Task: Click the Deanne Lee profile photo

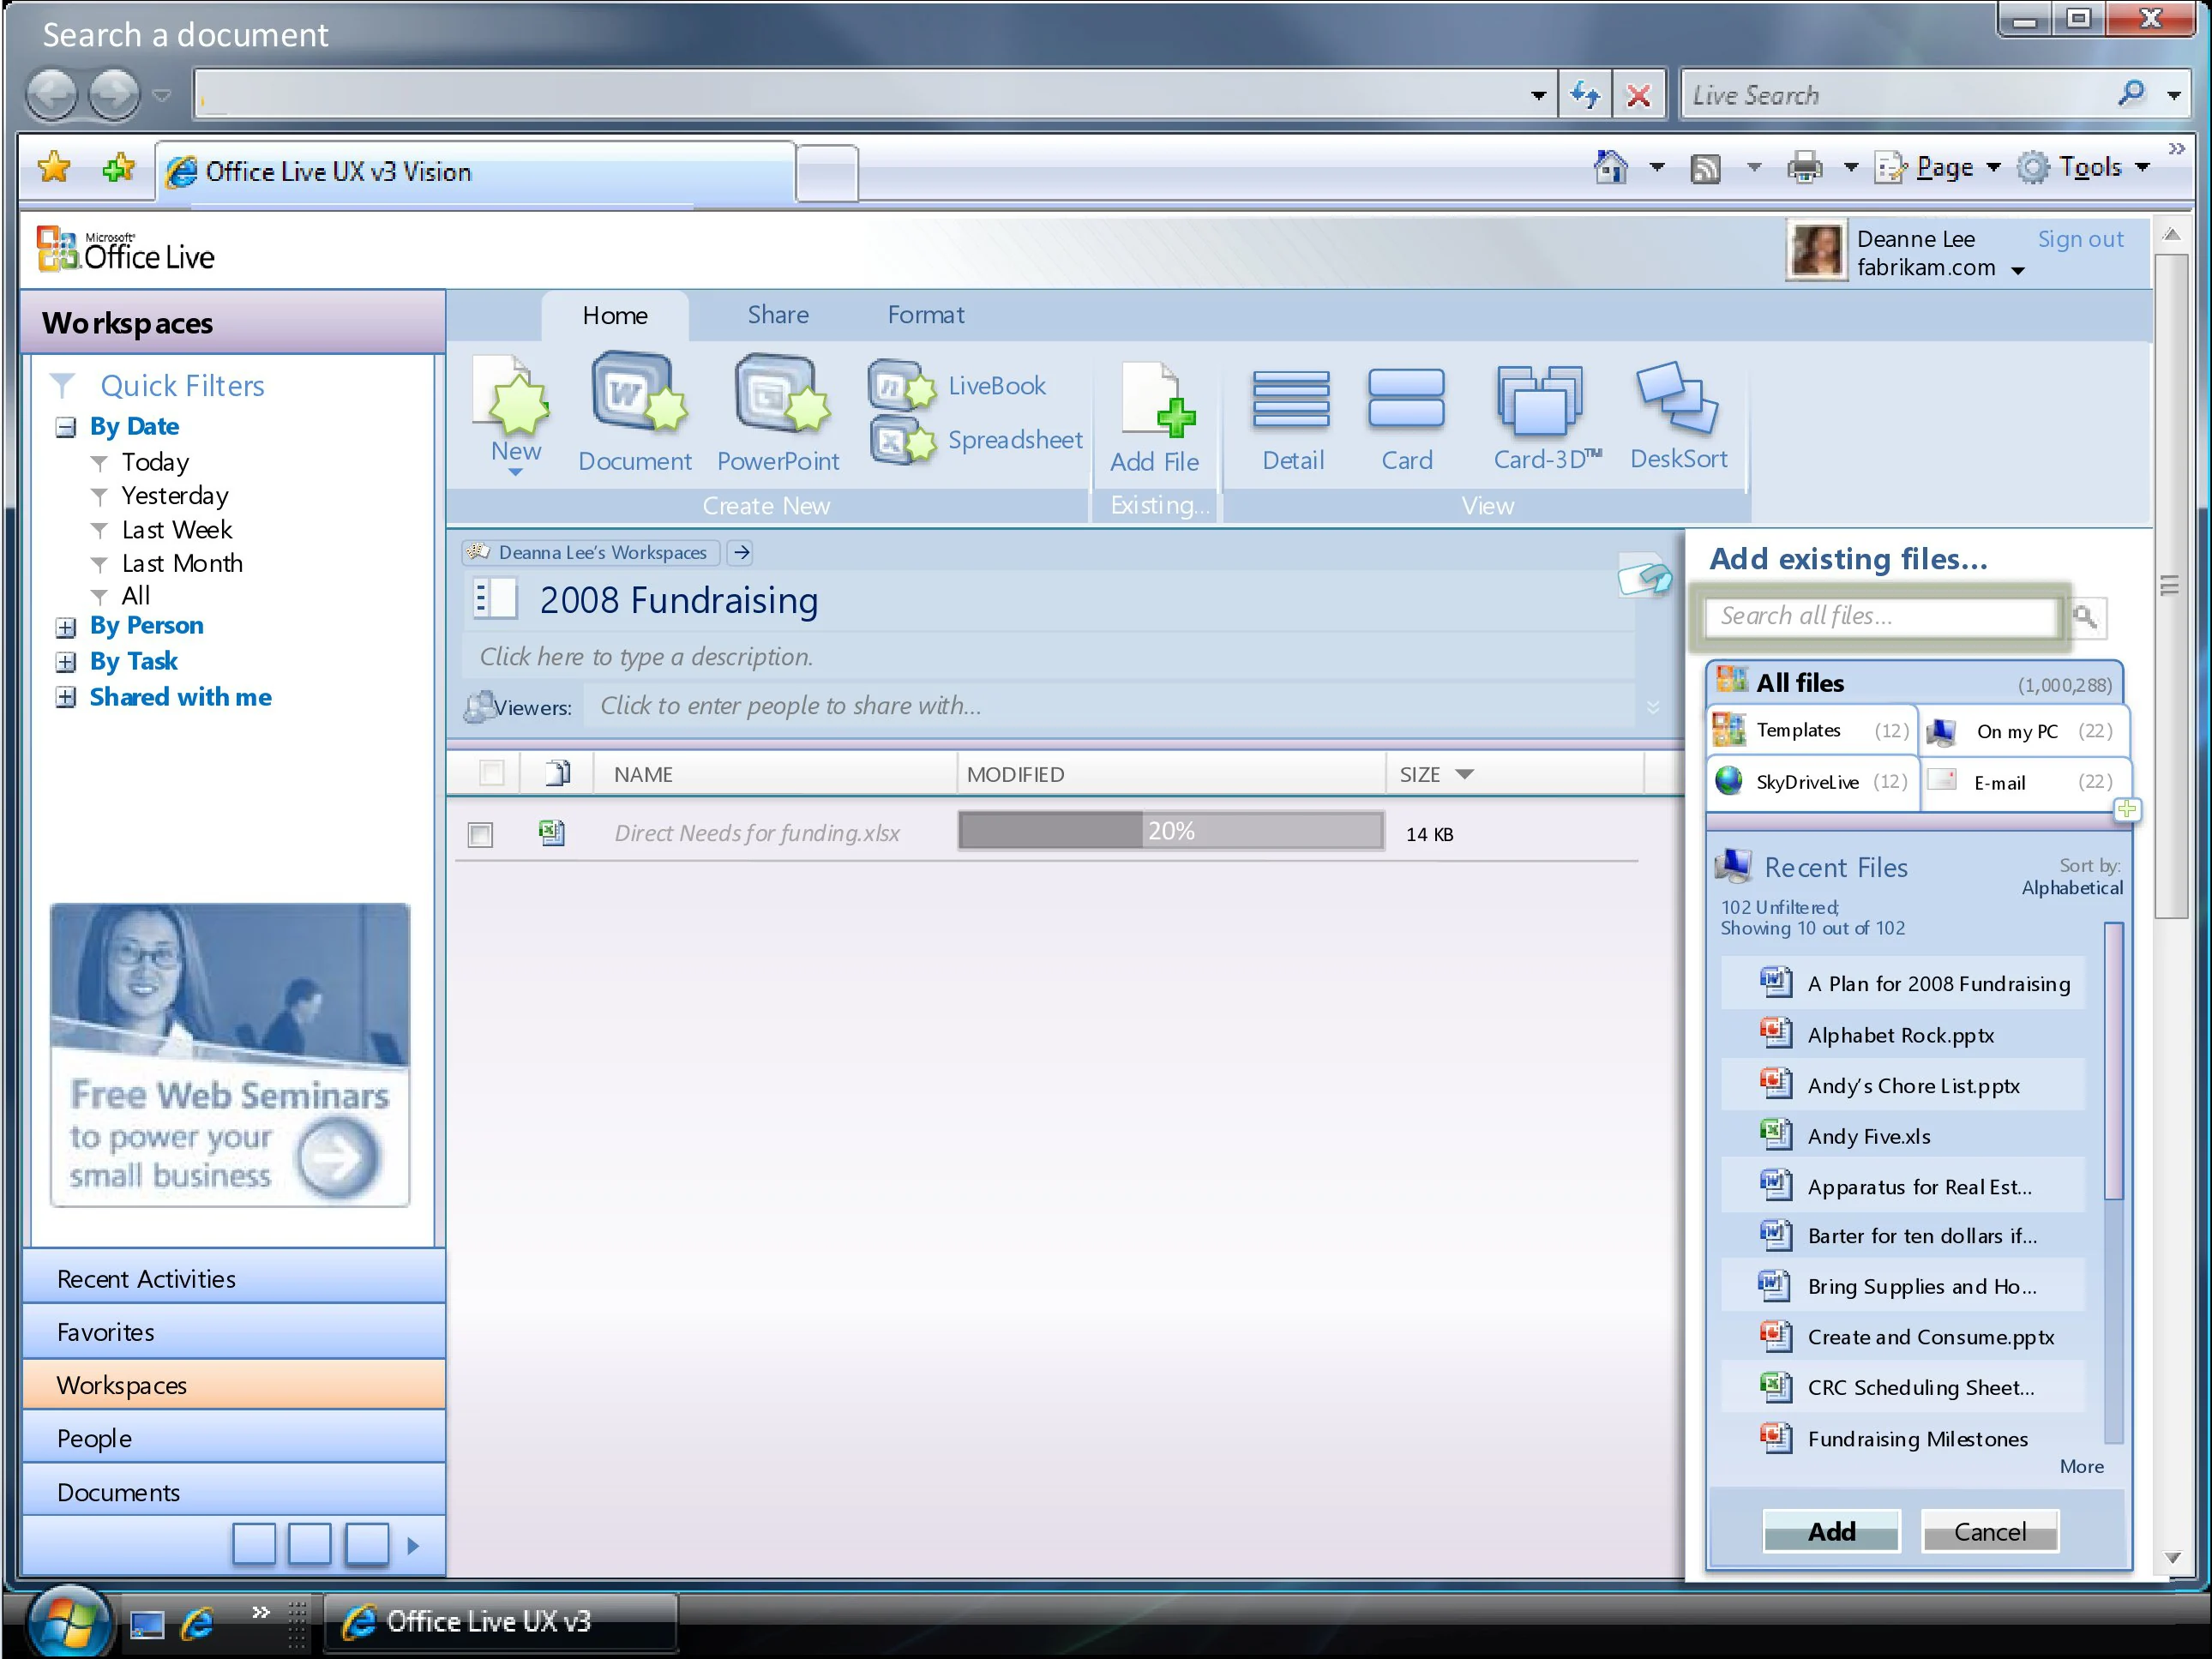Action: [x=1816, y=250]
